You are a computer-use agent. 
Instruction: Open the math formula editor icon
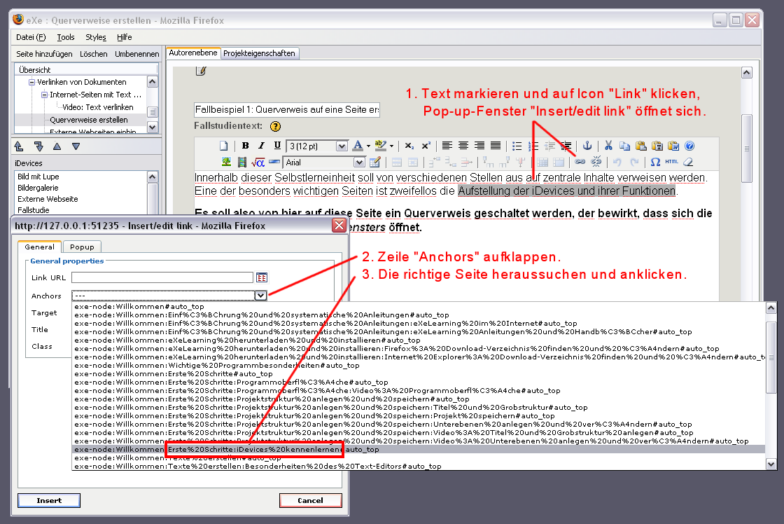click(258, 162)
